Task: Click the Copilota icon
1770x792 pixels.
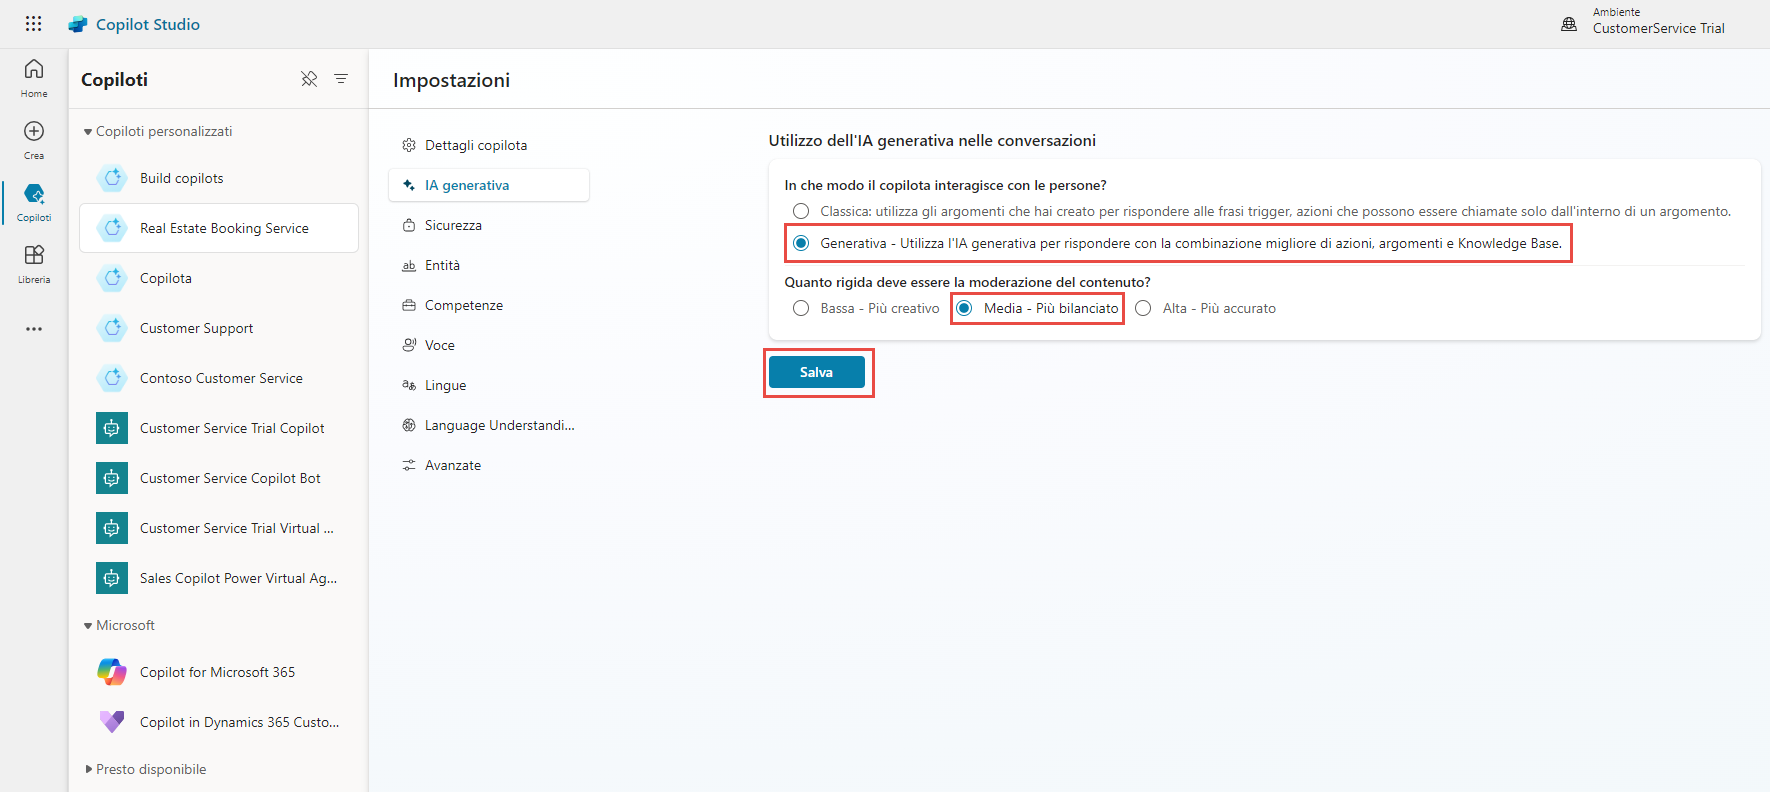Action: pos(112,278)
